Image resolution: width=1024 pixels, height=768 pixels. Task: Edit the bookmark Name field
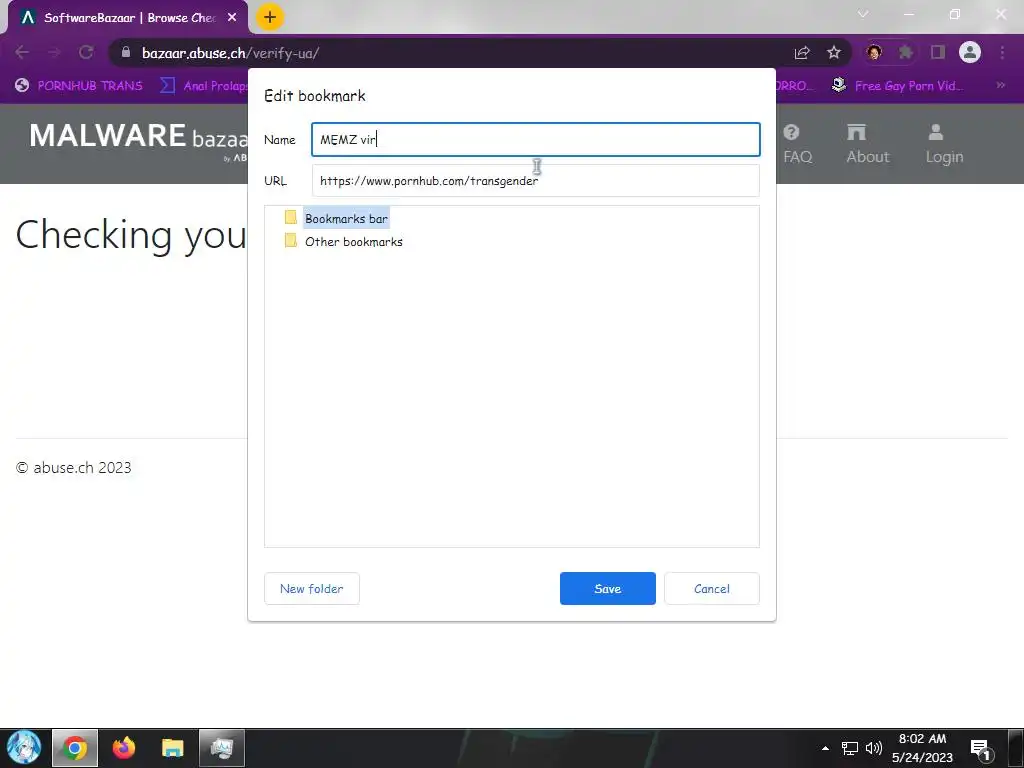[x=536, y=139]
